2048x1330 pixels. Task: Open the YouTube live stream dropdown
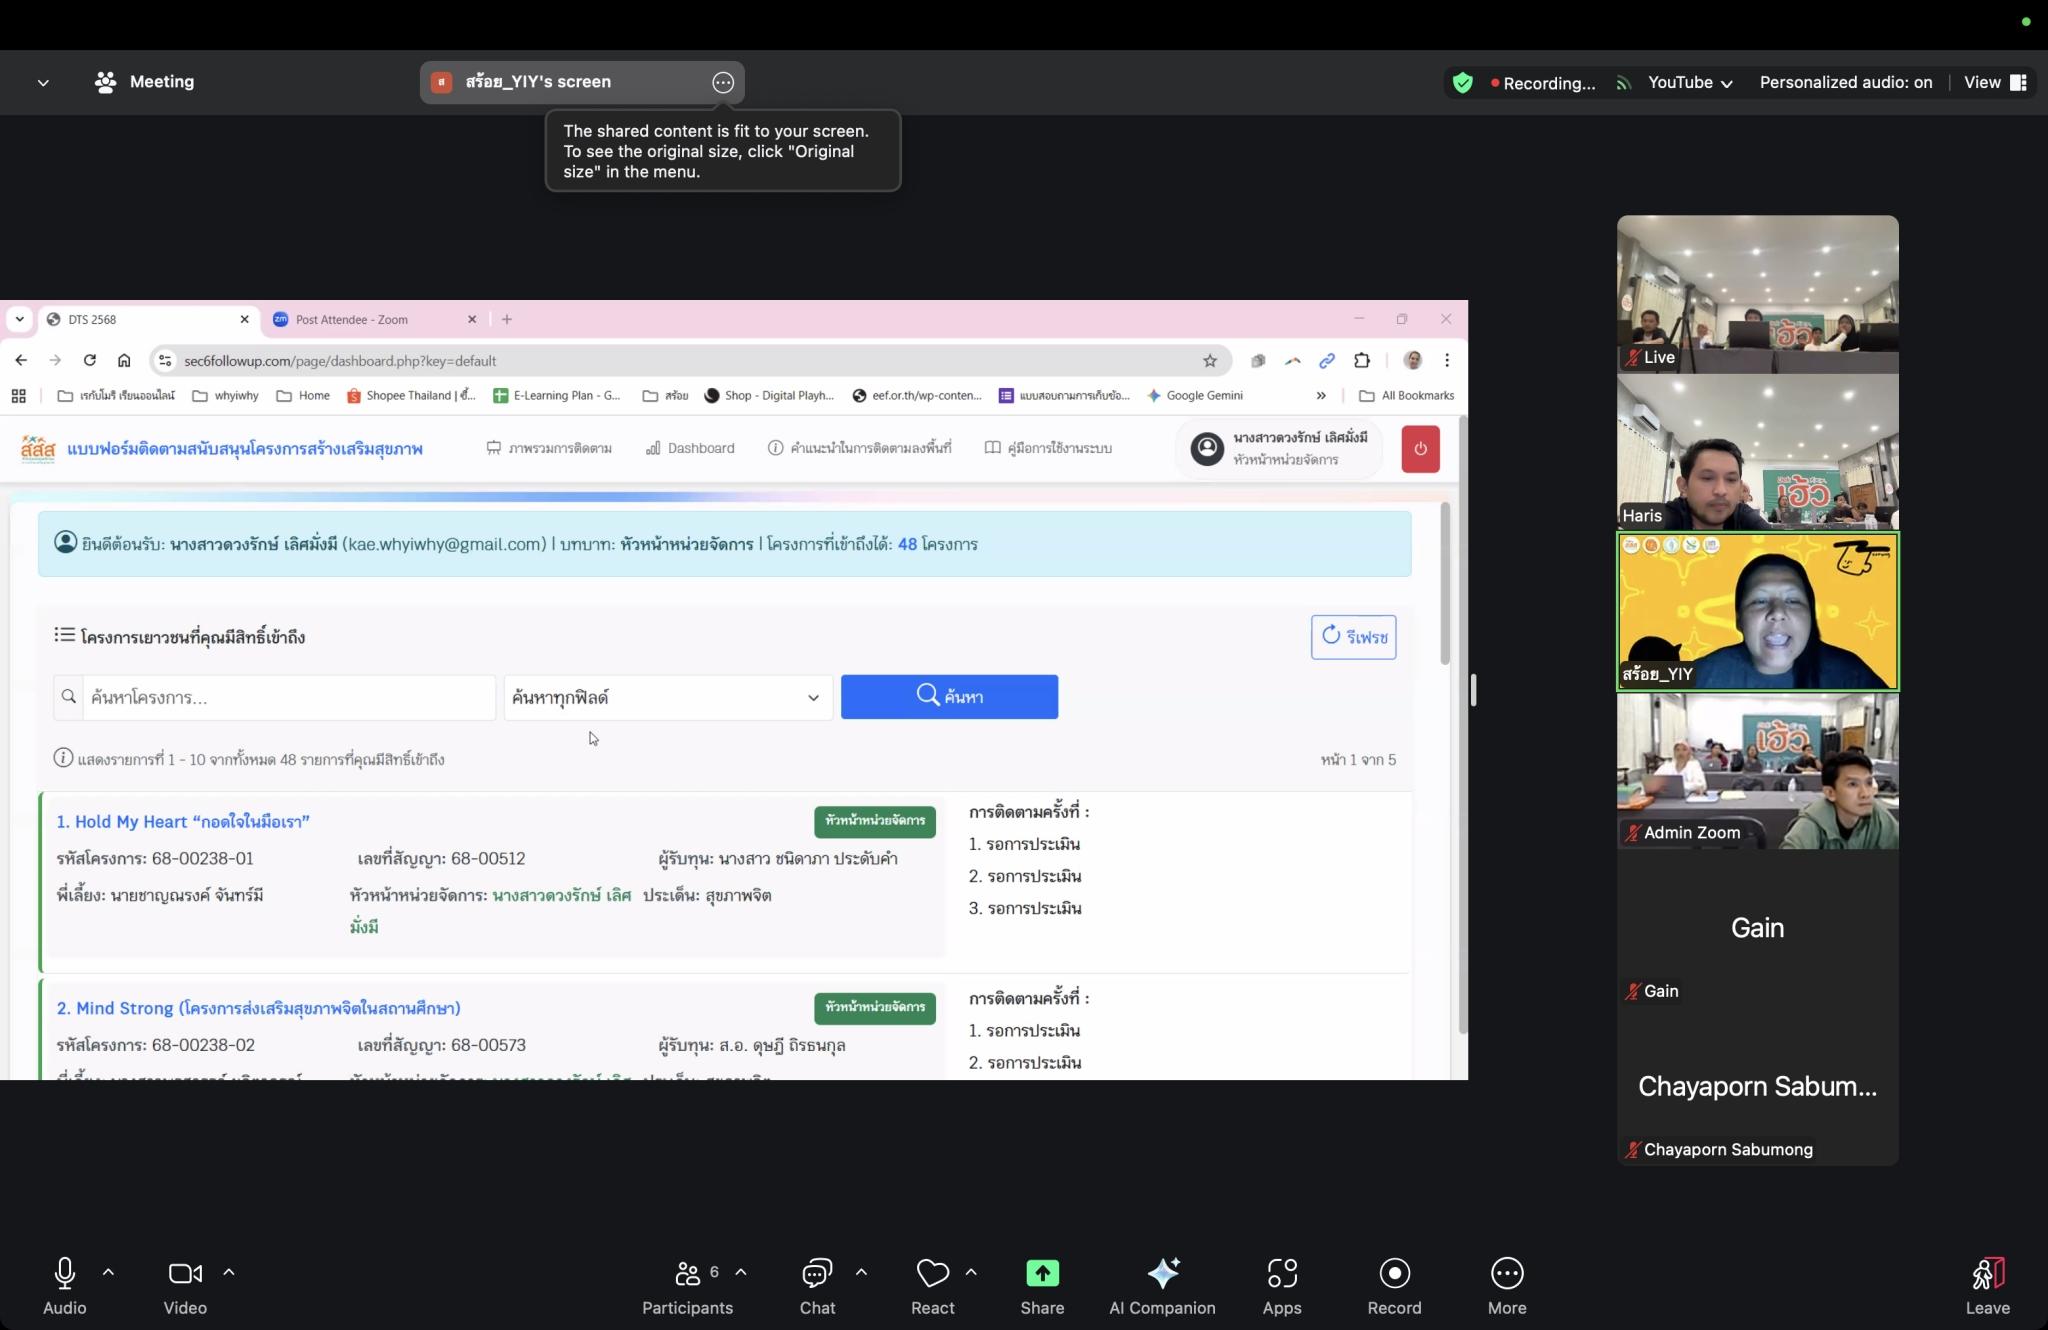(x=1690, y=83)
